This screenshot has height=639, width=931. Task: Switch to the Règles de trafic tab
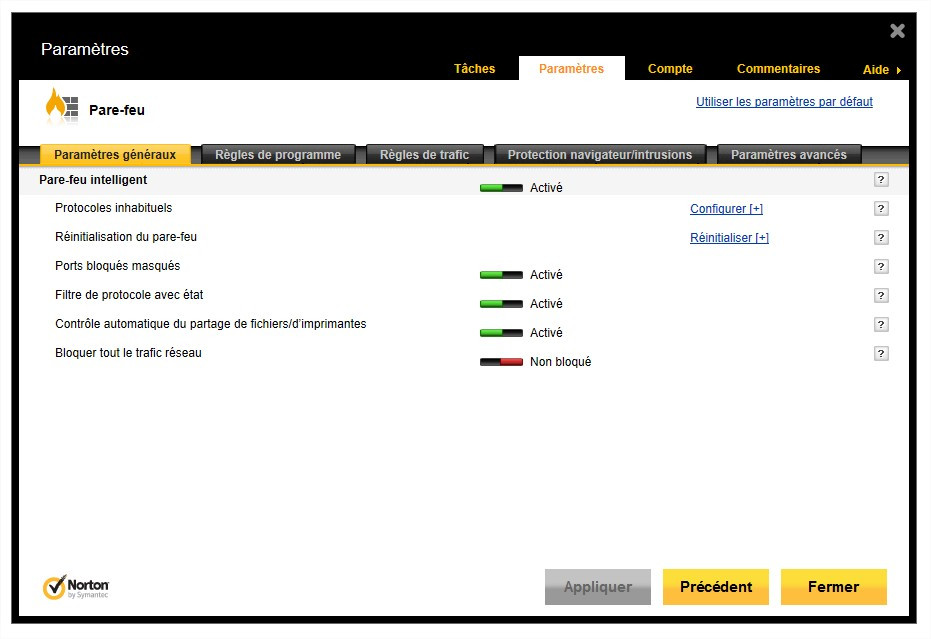tap(426, 154)
